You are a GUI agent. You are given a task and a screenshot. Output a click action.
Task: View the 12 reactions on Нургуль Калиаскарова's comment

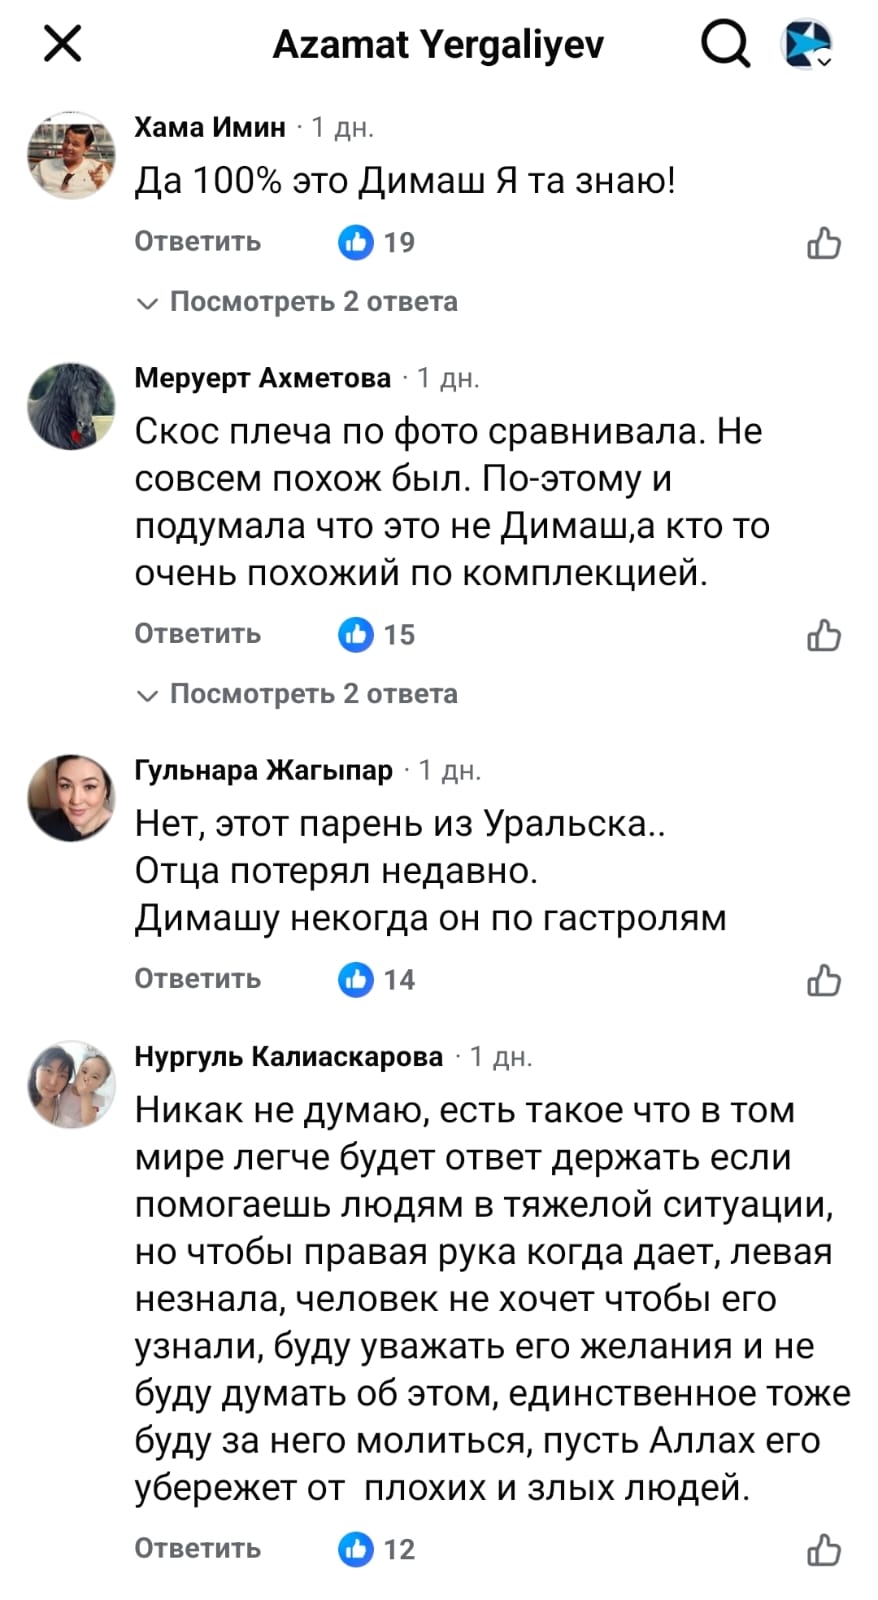tap(377, 1549)
